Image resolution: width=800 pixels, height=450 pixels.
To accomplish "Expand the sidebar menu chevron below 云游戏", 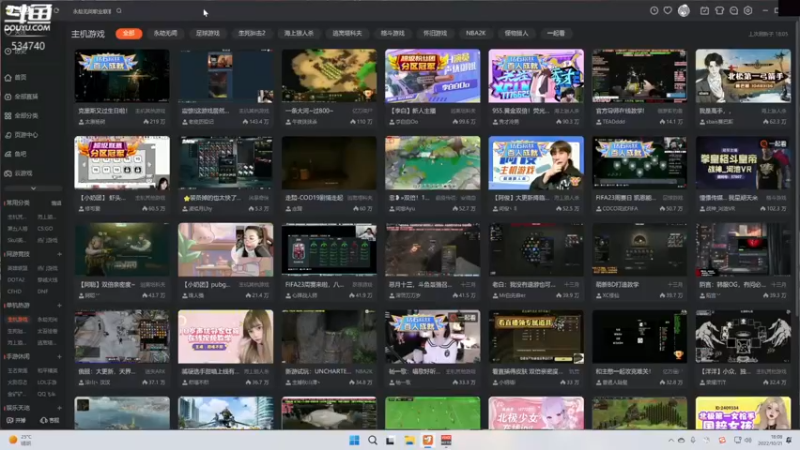I will pyautogui.click(x=33, y=188).
